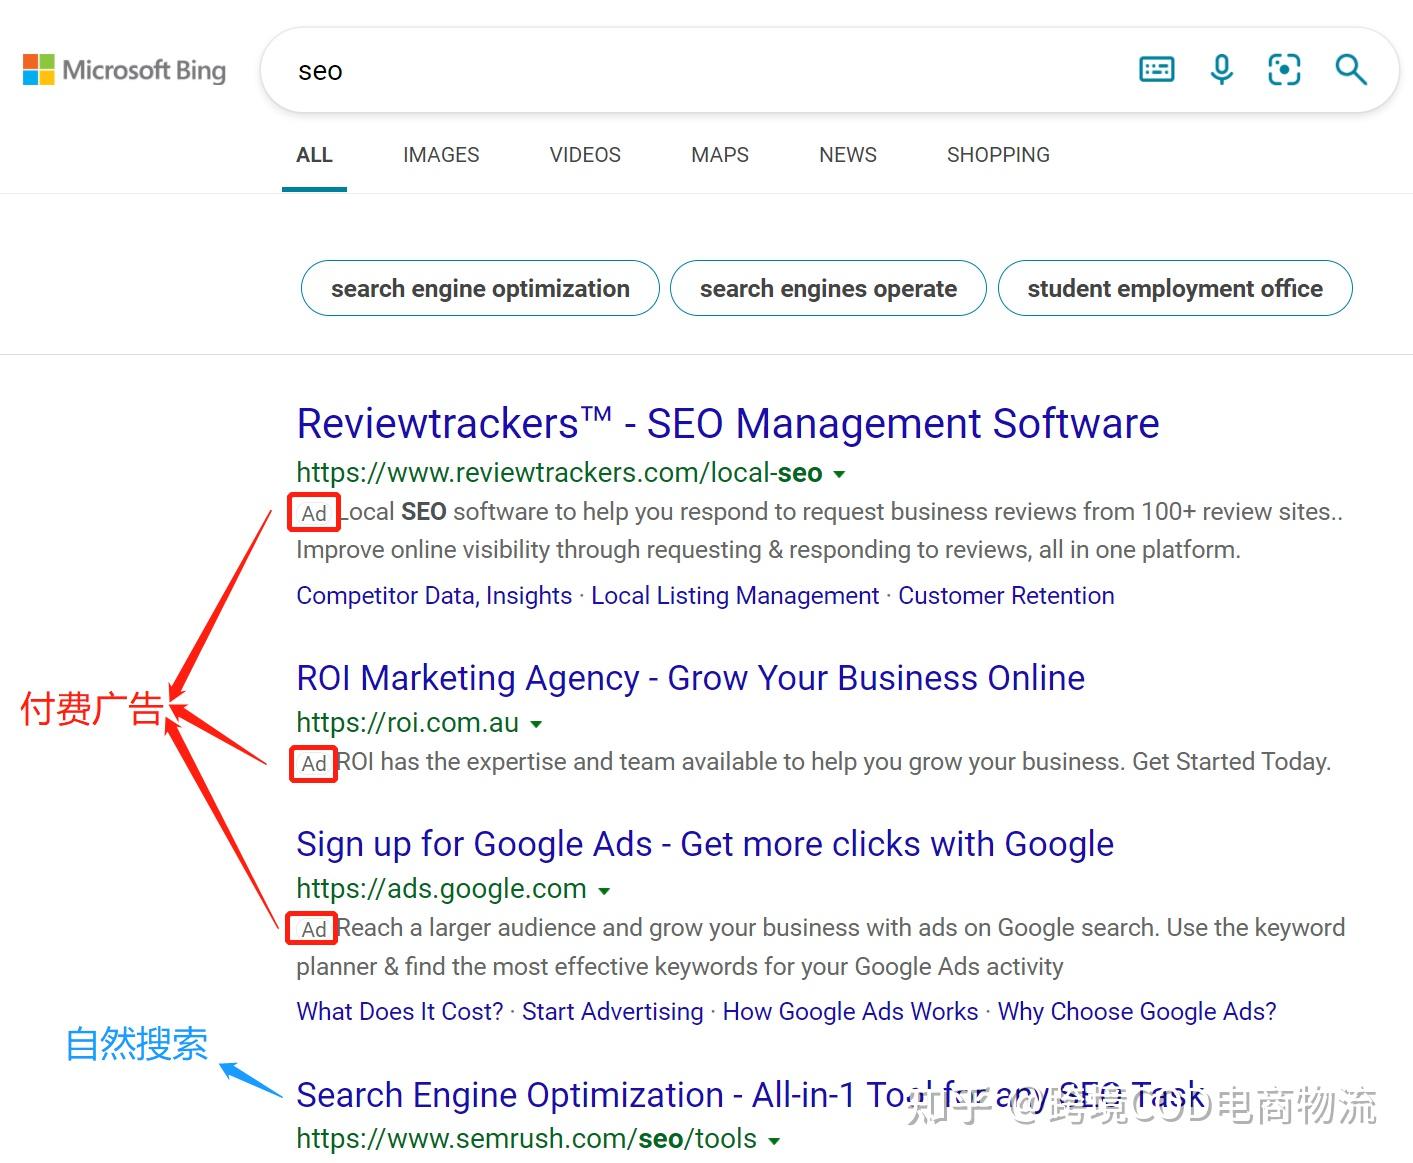Screen dimensions: 1413x1163
Task: Open the Competitor Data, Insights sitelink
Action: 434,596
